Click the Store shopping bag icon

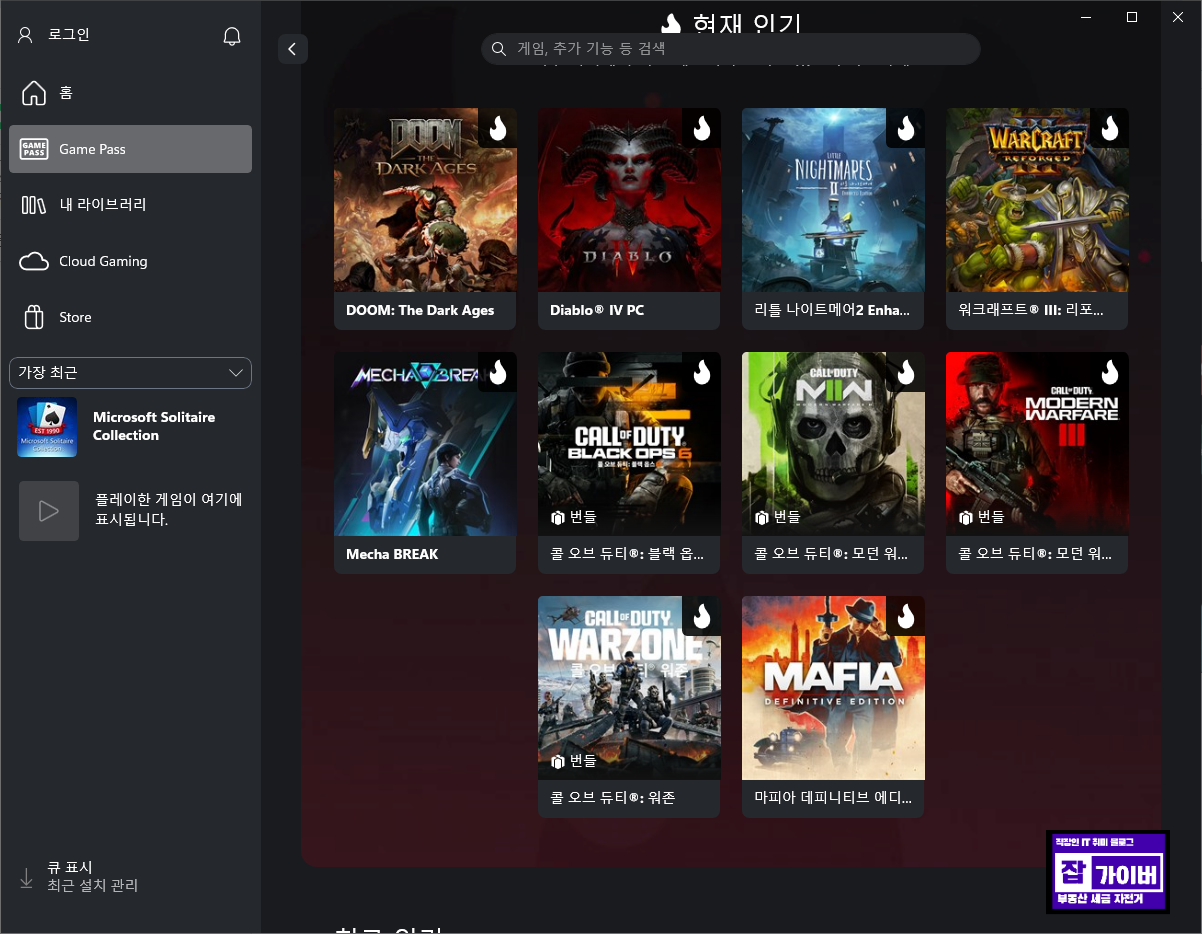(x=34, y=318)
